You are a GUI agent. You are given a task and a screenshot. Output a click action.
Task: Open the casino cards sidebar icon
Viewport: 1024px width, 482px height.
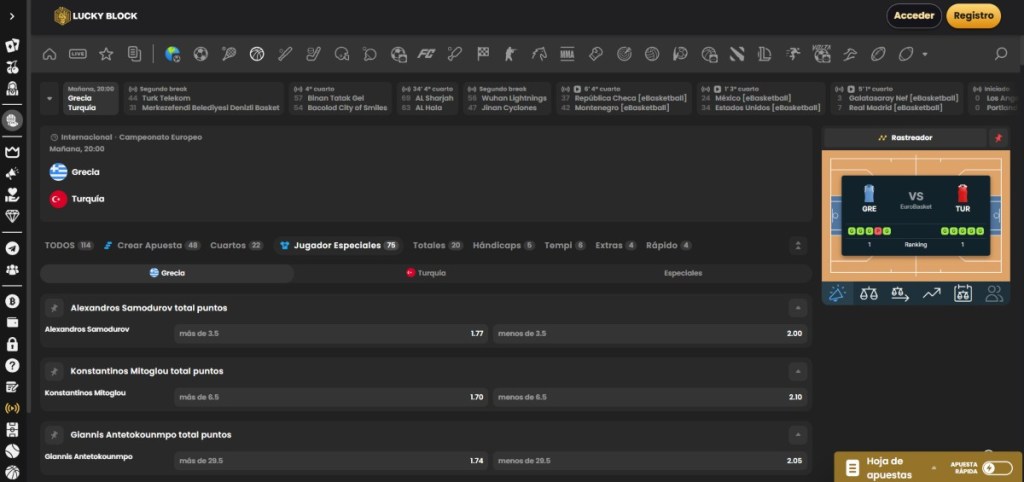[x=12, y=45]
